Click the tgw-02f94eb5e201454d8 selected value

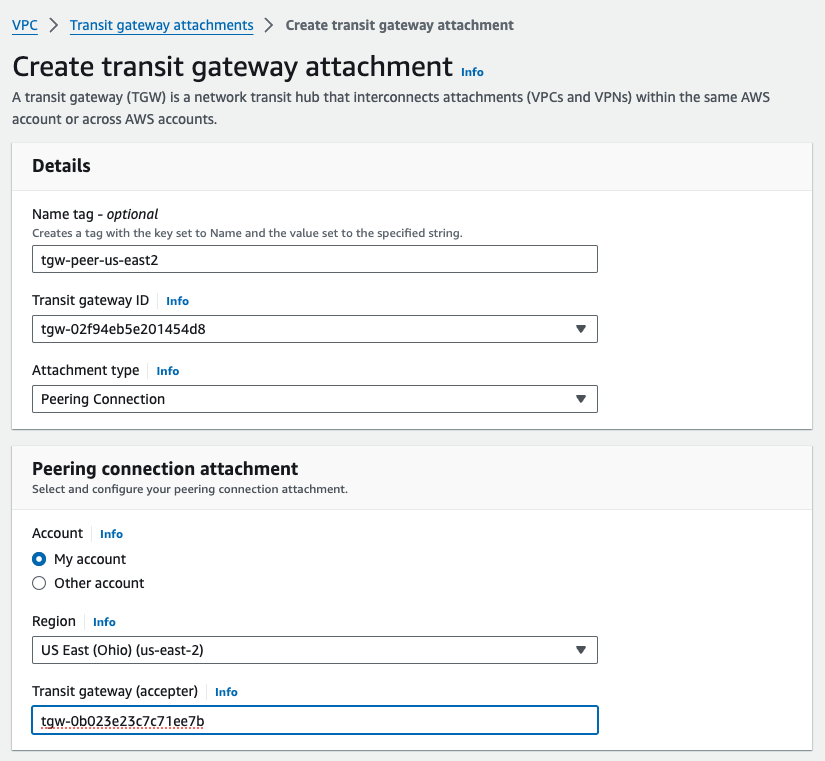(x=123, y=329)
